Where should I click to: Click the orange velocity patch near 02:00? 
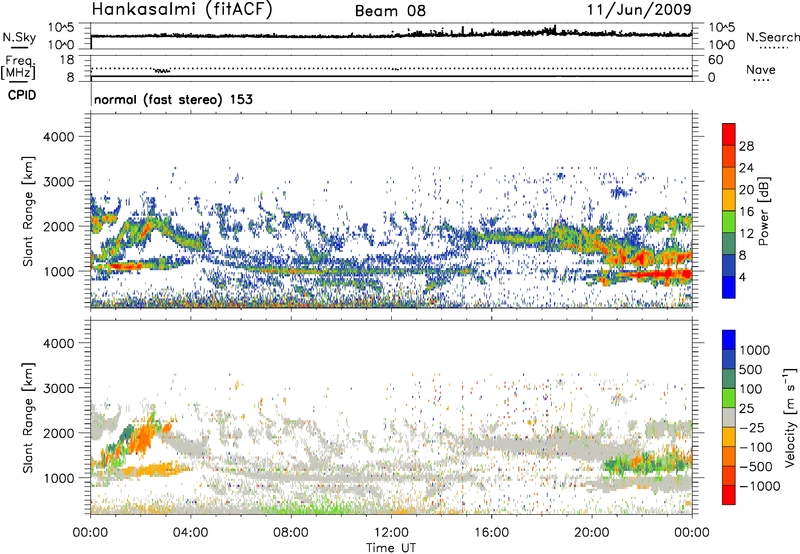pyautogui.click(x=143, y=438)
